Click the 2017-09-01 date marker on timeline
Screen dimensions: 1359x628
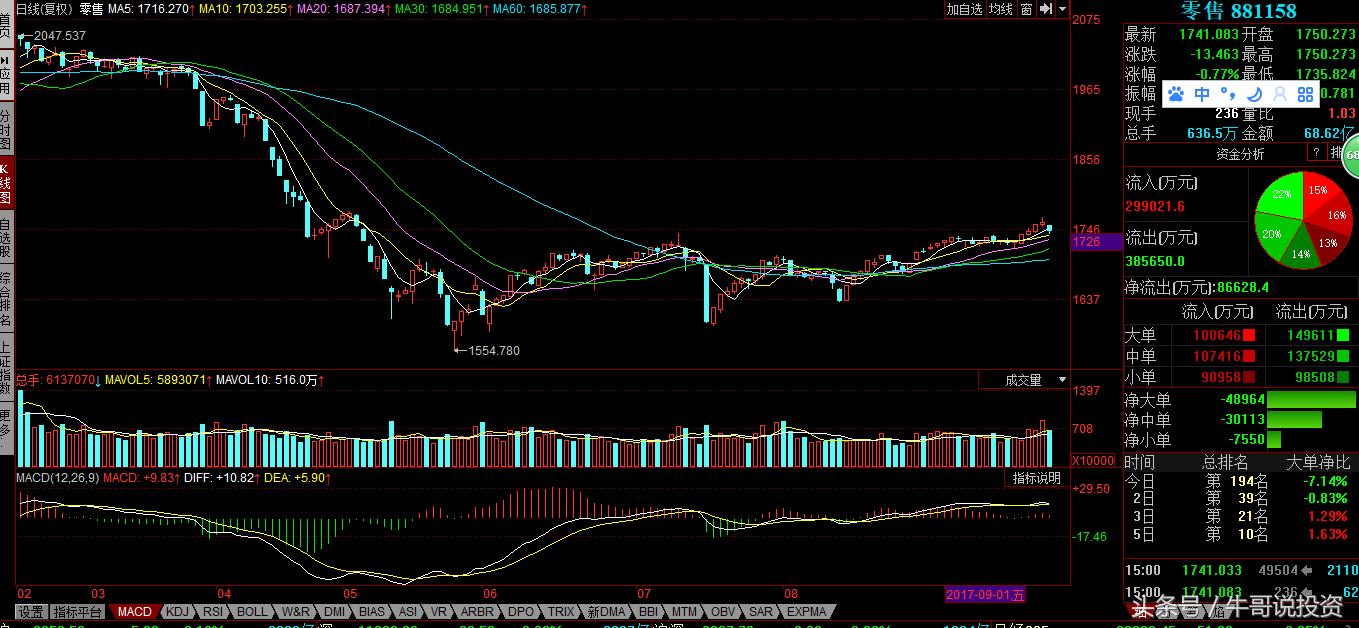986,594
